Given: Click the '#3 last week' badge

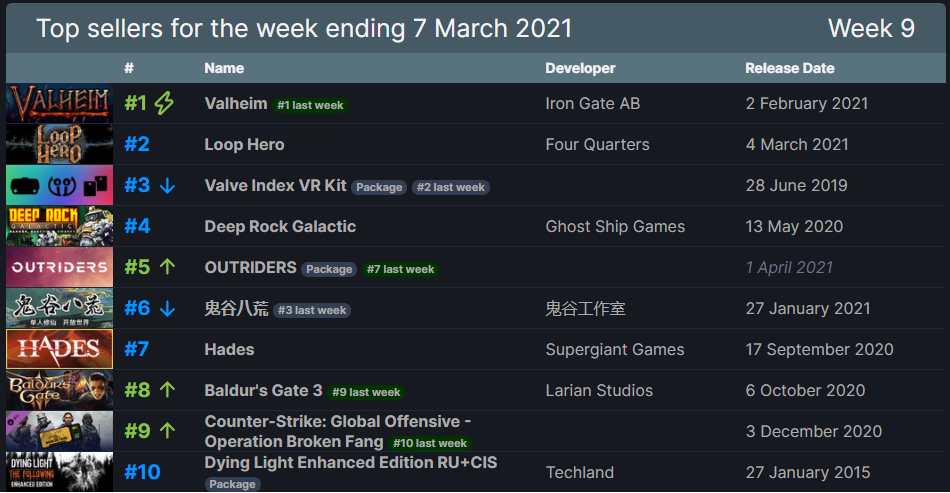Looking at the screenshot, I should coord(312,311).
